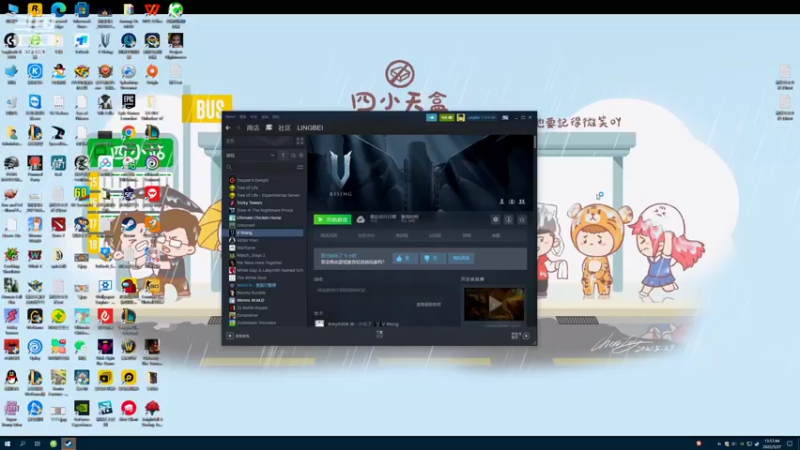The width and height of the screenshot is (800, 450).
Task: Open the Steam desktop shortcut icon
Action: pos(129,224)
